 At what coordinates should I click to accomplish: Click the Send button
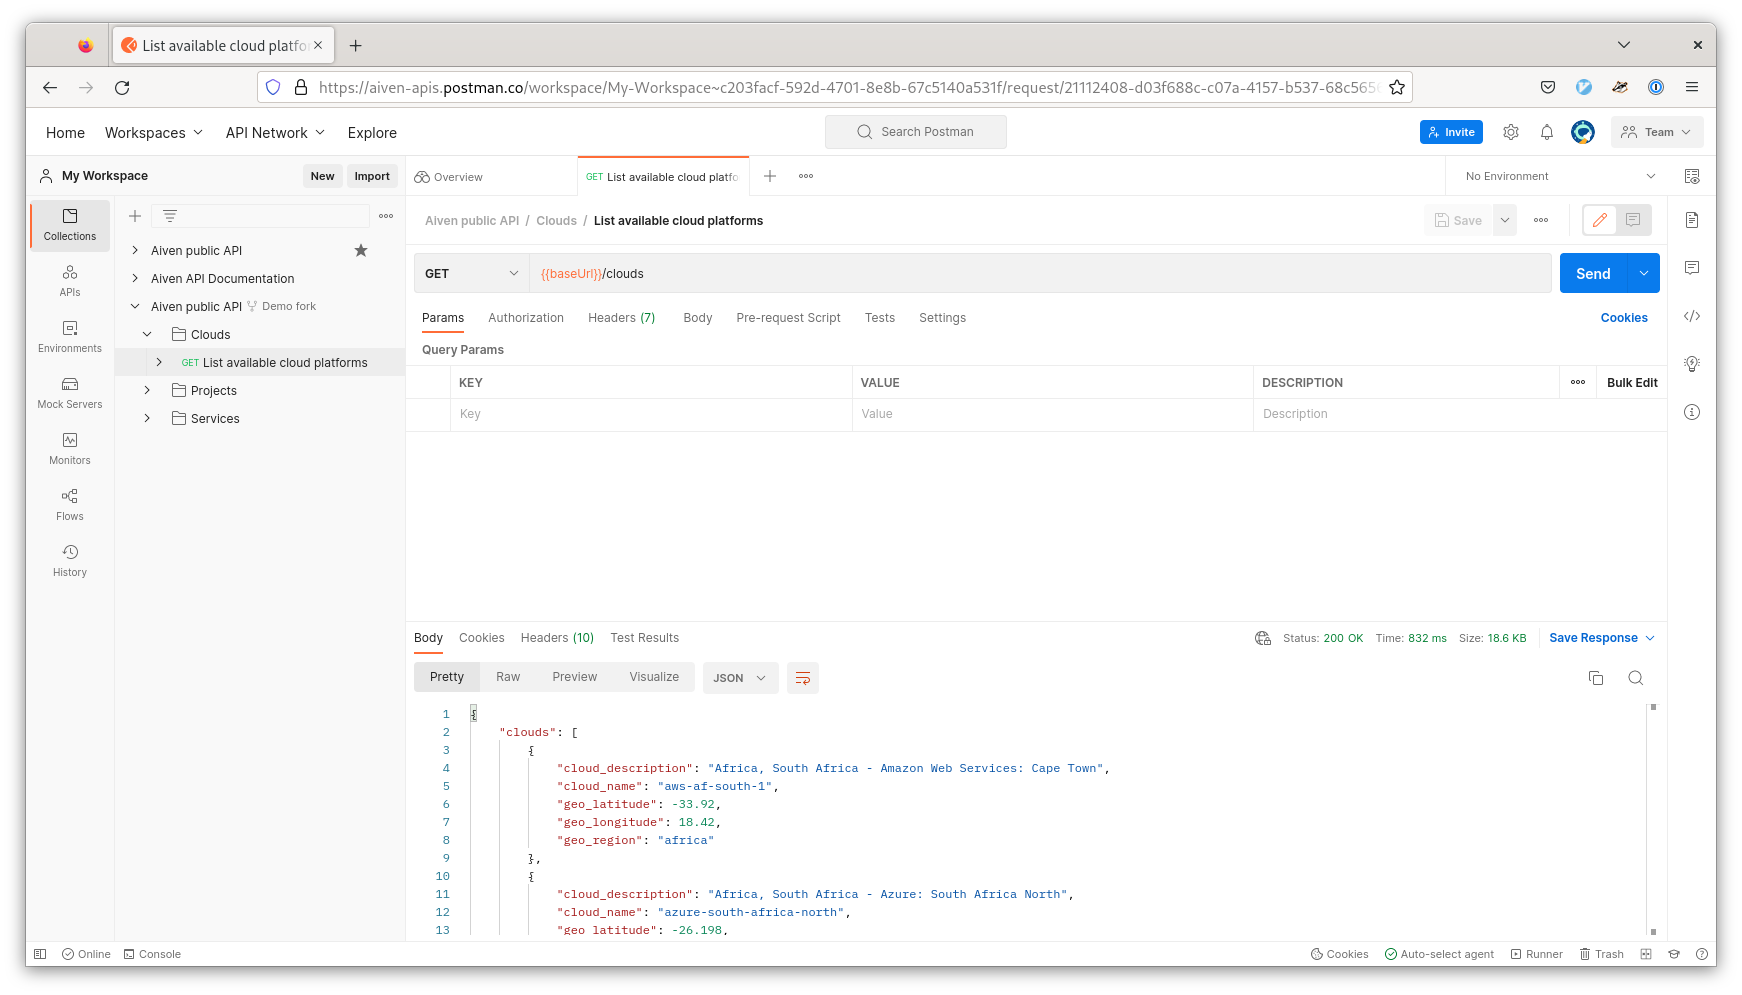click(x=1592, y=274)
